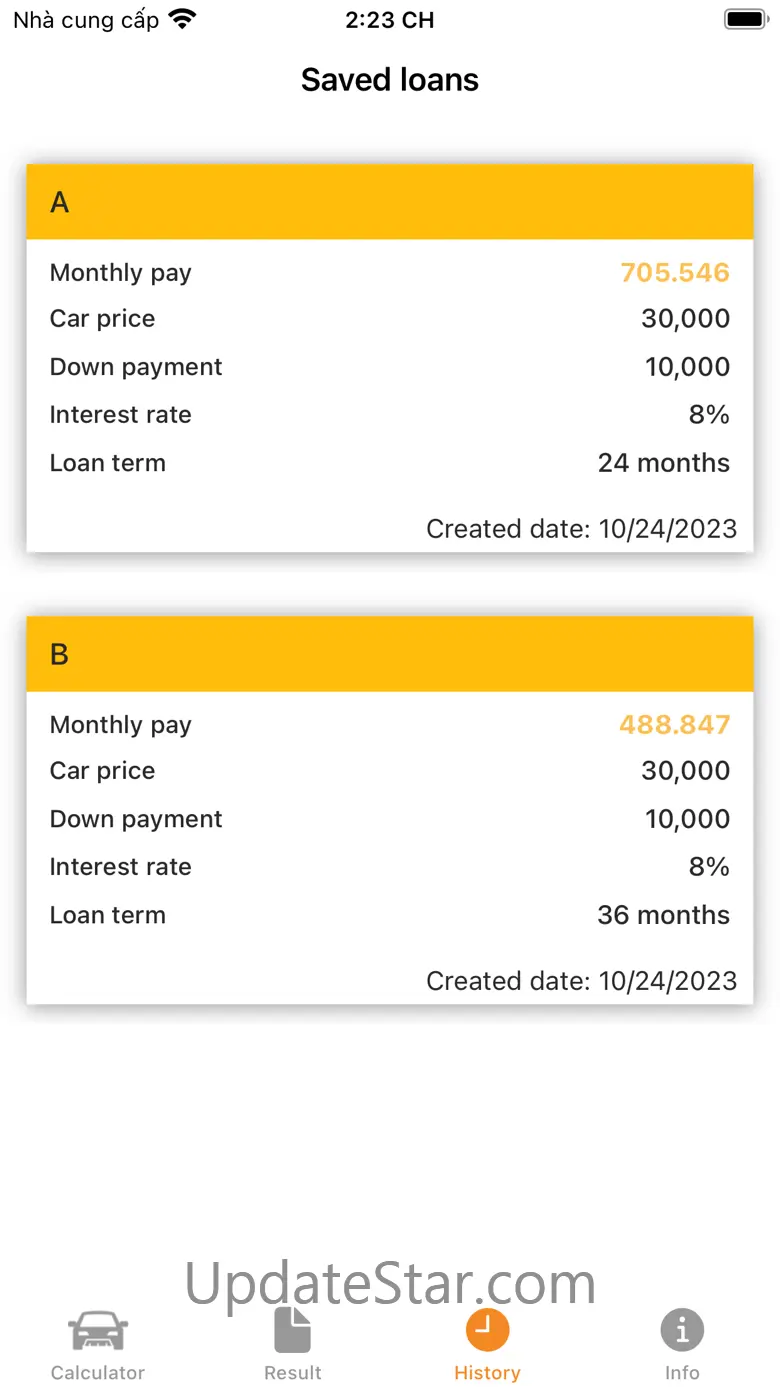780x1387 pixels.
Task: Tap loan B created date text
Action: click(x=581, y=981)
